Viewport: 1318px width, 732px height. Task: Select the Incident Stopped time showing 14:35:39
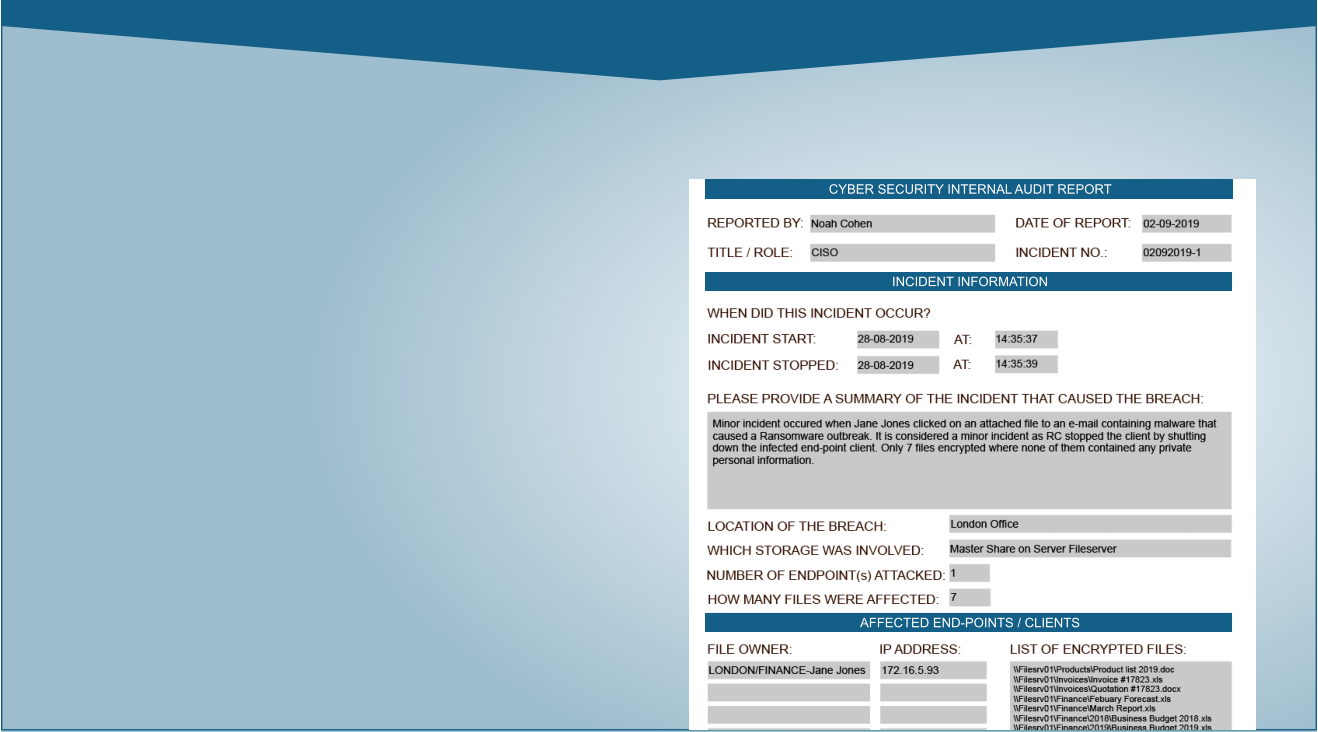click(x=1024, y=363)
